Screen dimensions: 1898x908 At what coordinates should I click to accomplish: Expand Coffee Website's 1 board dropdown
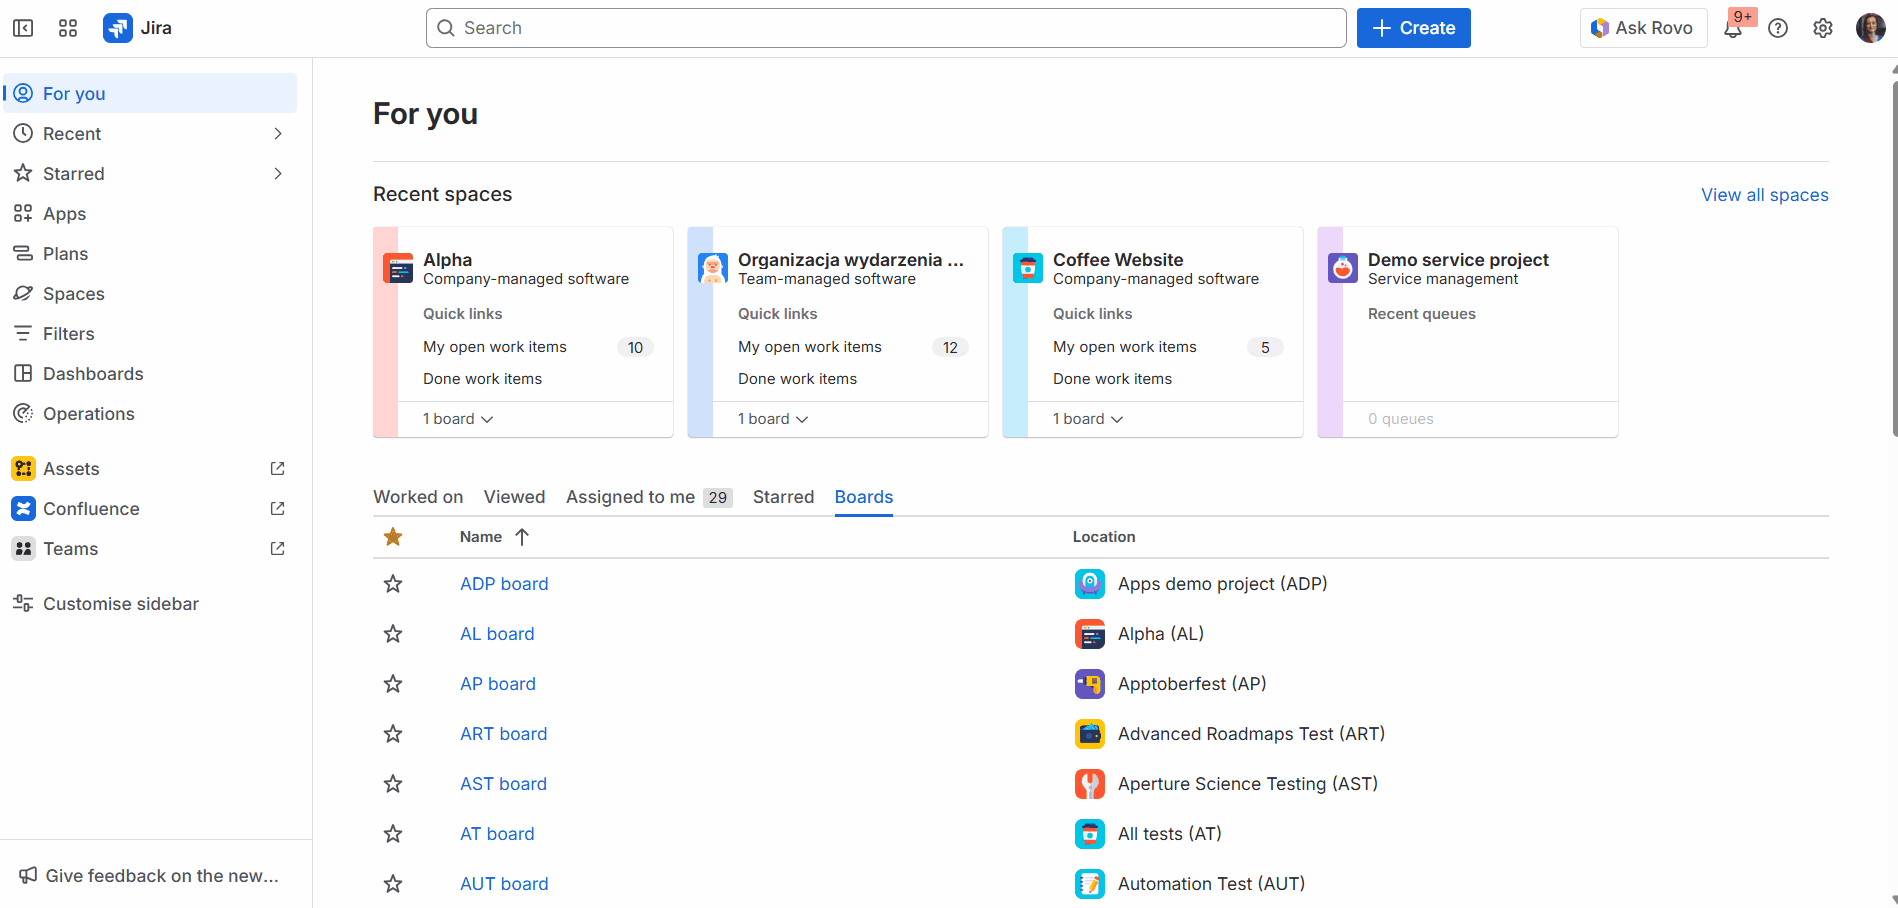click(1088, 419)
